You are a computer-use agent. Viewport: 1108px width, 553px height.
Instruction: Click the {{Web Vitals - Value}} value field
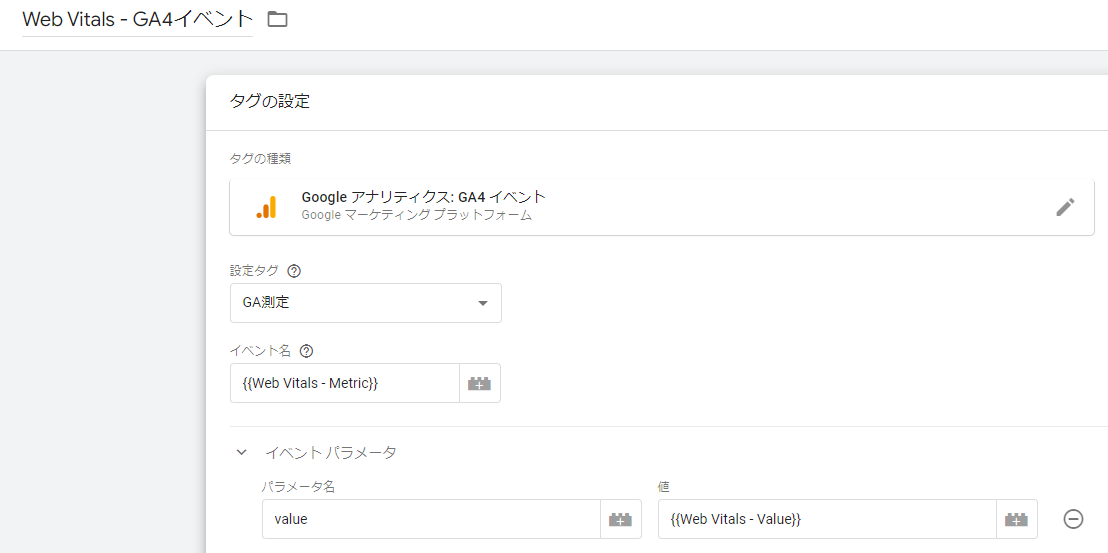click(x=827, y=519)
